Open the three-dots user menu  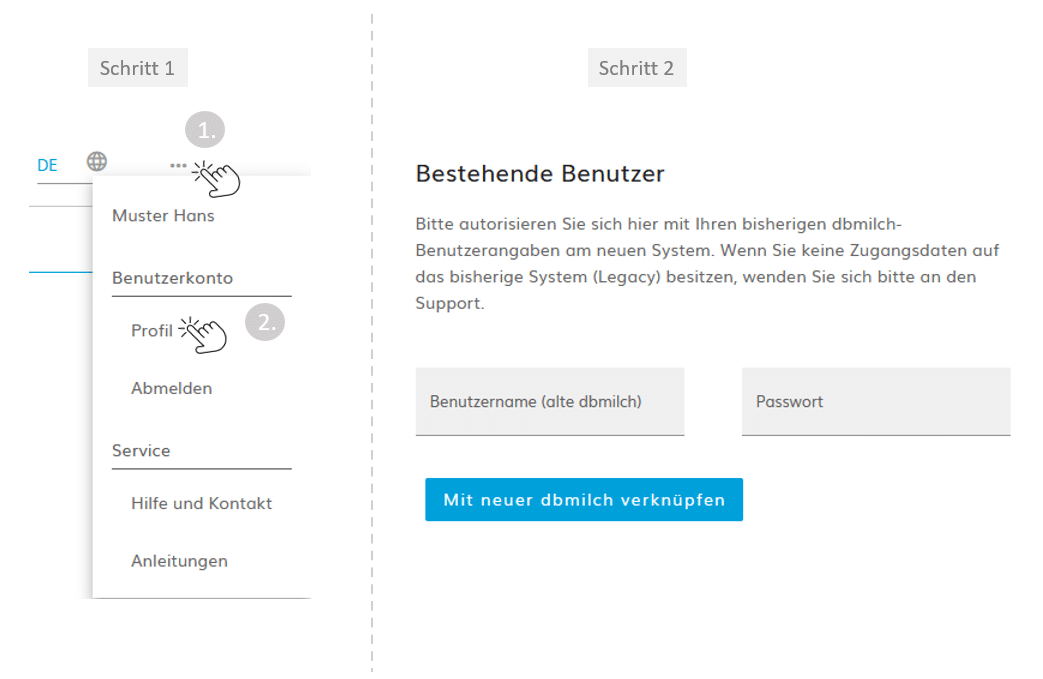(x=178, y=166)
